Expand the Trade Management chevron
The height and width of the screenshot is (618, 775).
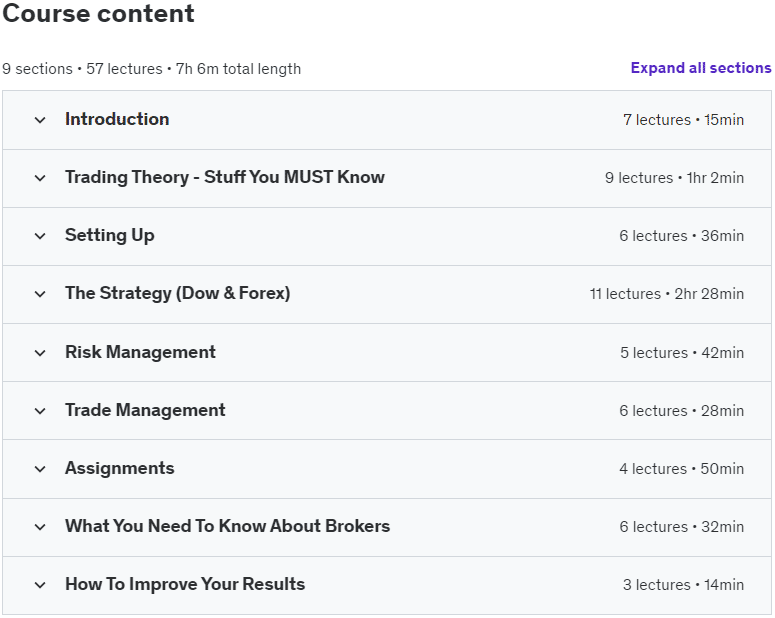(x=40, y=411)
